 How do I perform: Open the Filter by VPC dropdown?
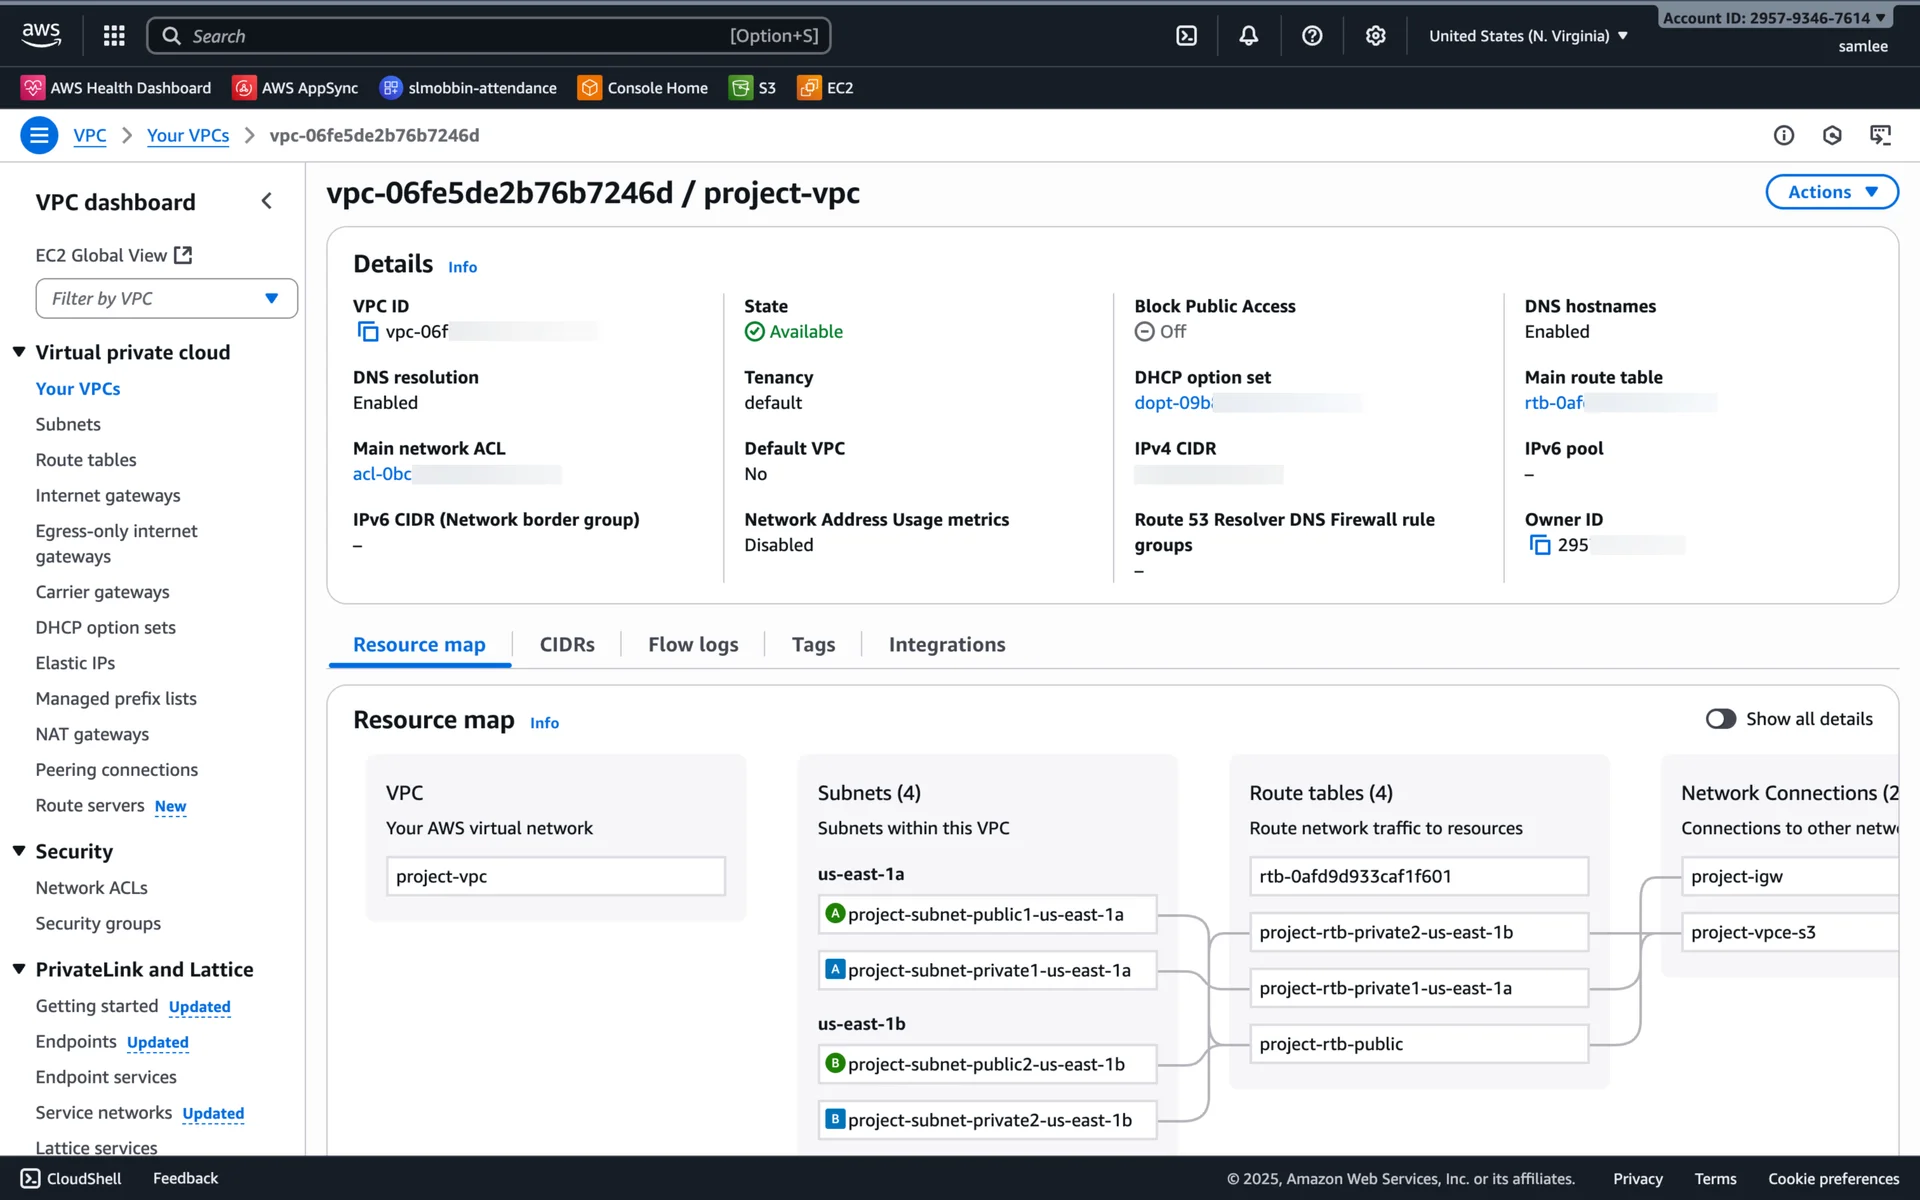click(x=166, y=299)
